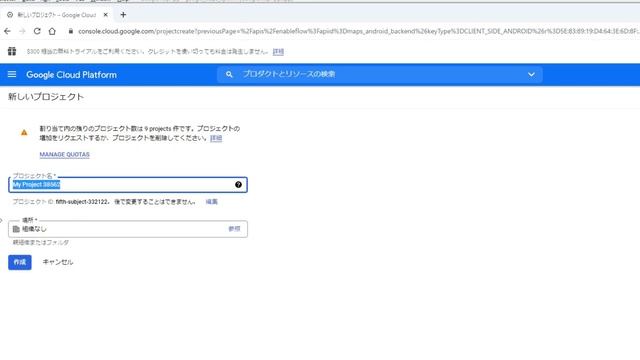The height and width of the screenshot is (360, 640).
Task: Click the quota warning triangle icon
Action: click(24, 132)
